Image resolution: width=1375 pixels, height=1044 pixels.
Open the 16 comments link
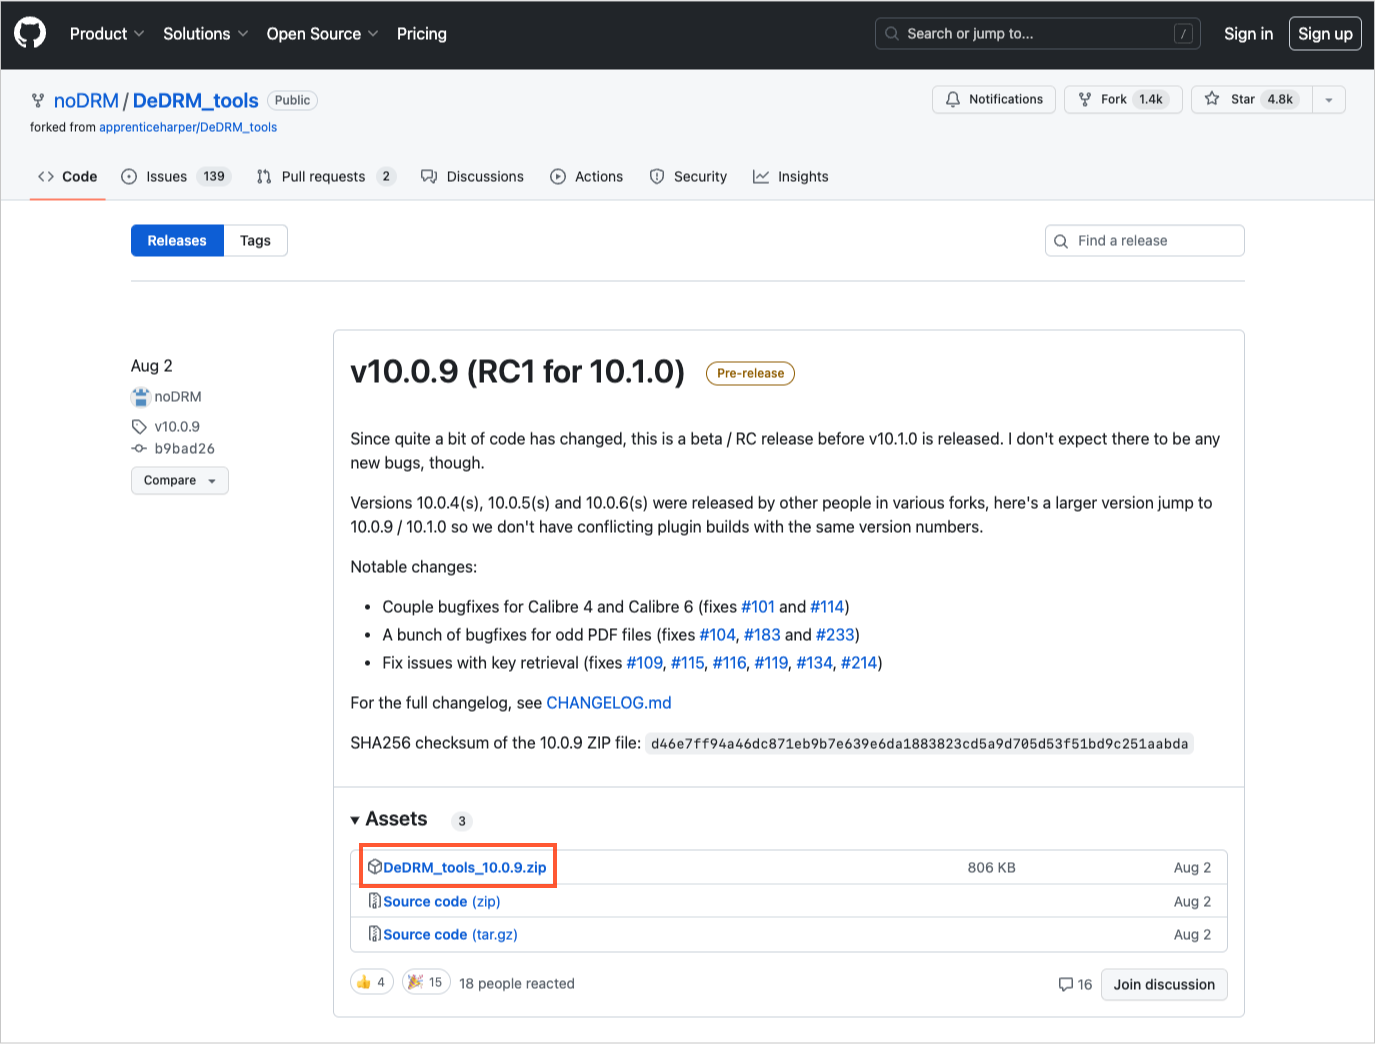pyautogui.click(x=1075, y=985)
